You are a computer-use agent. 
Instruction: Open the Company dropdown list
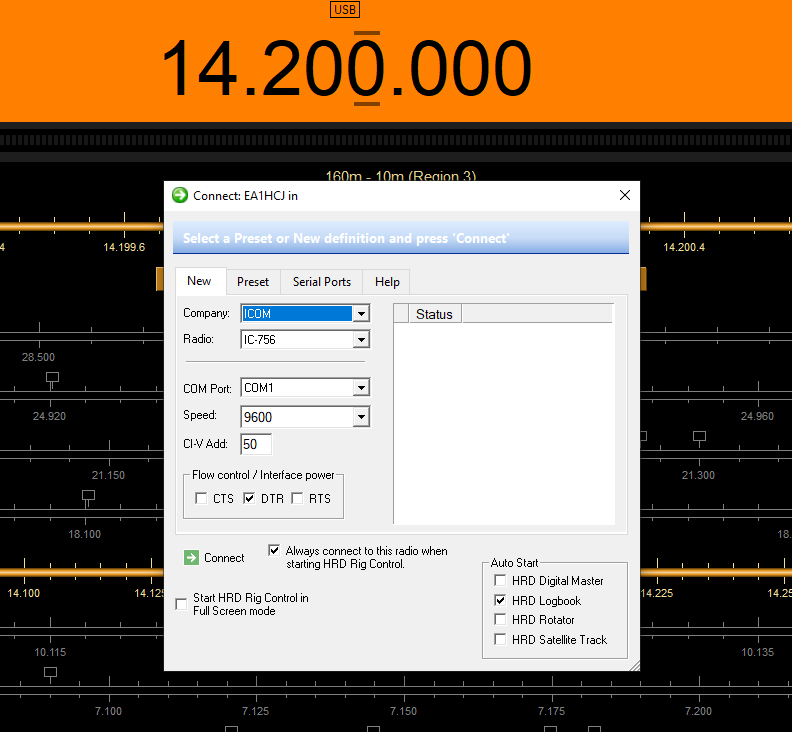(361, 314)
